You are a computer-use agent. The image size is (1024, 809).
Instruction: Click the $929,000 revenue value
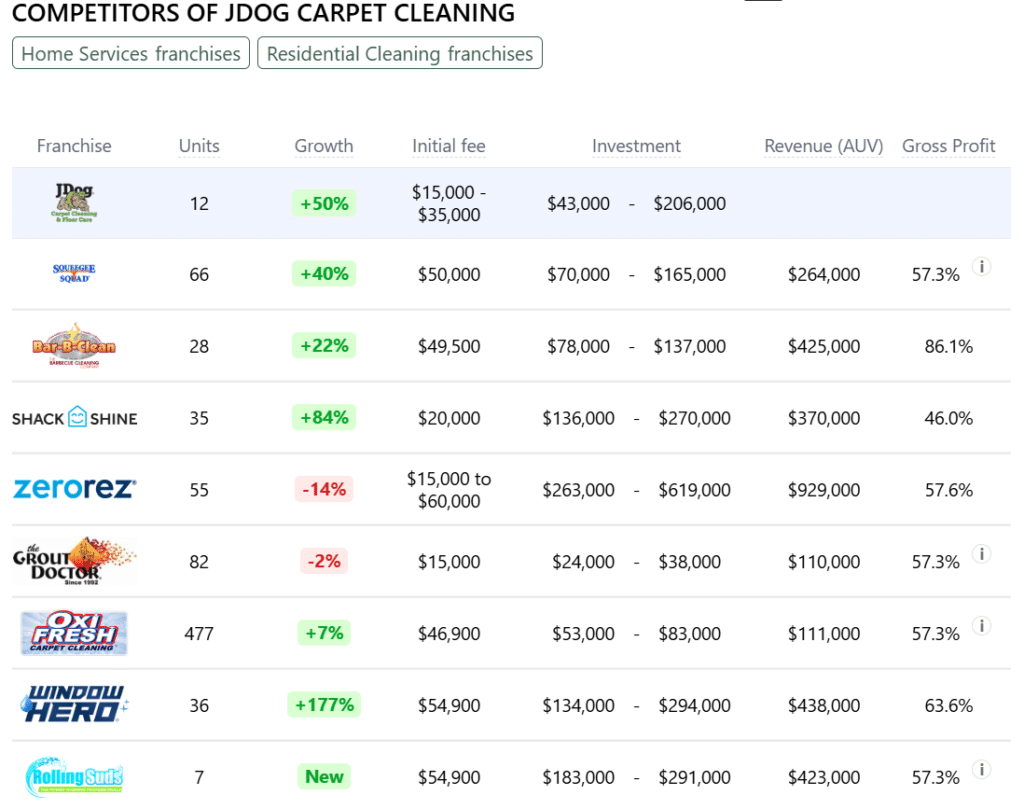coord(824,490)
